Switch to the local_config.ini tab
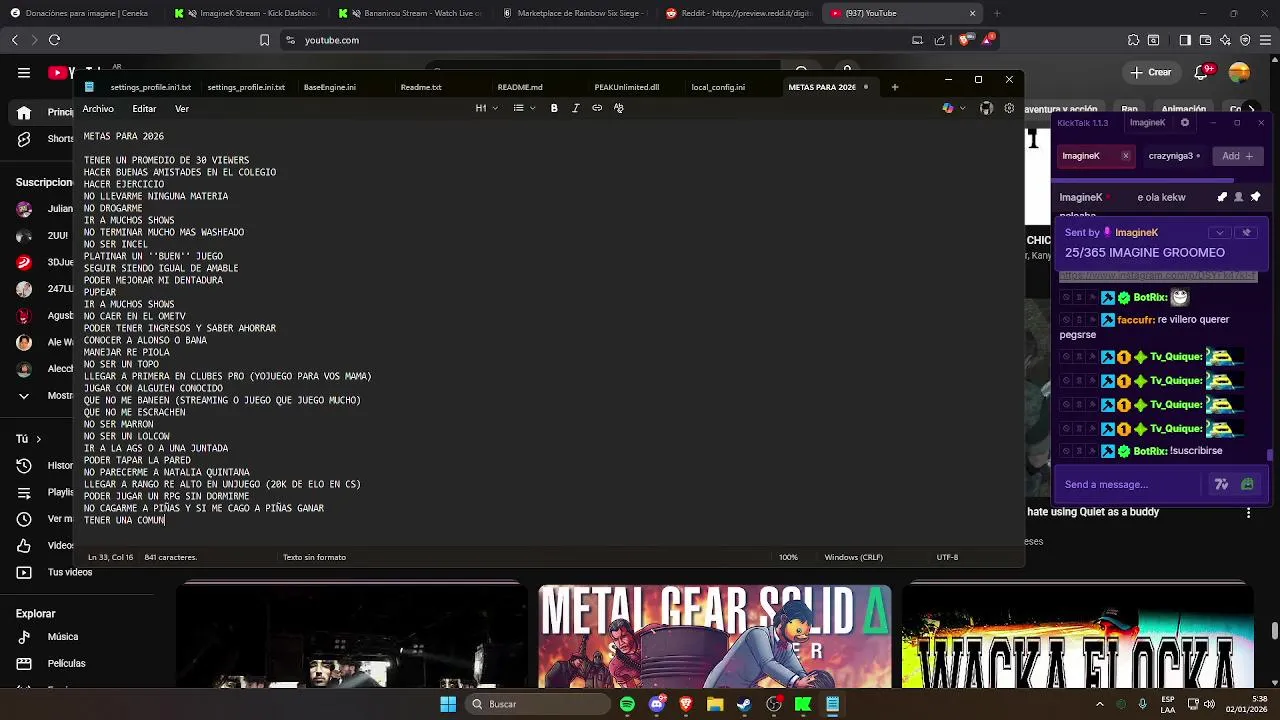Image resolution: width=1280 pixels, height=720 pixels. [718, 87]
